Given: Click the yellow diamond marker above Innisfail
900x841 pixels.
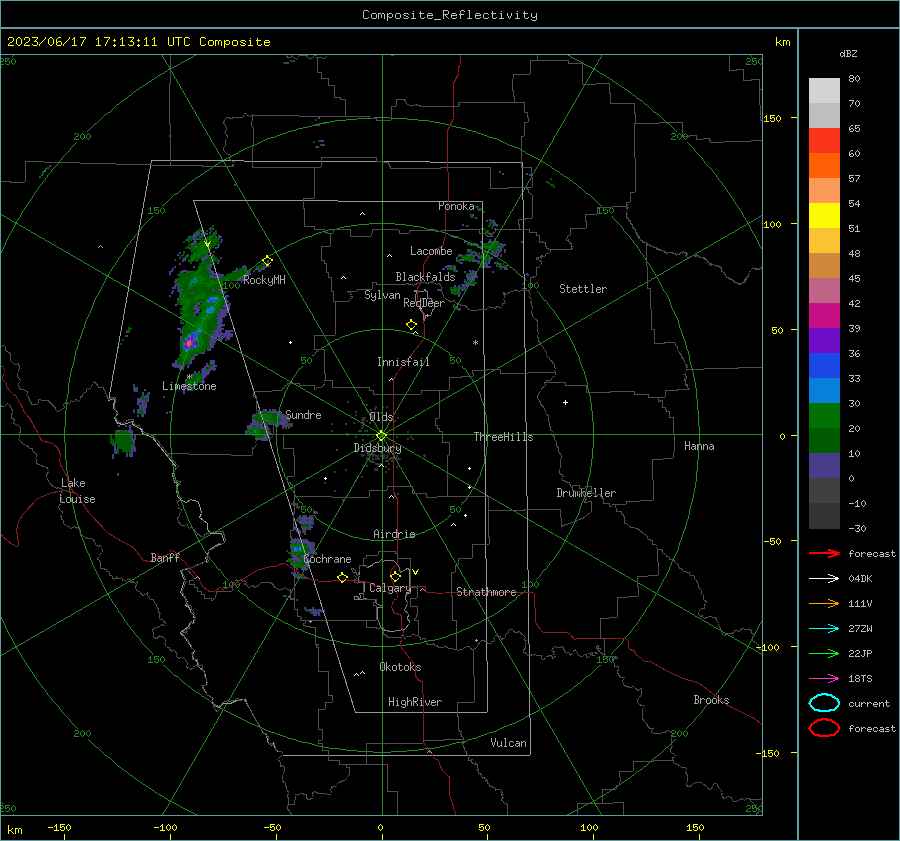Looking at the screenshot, I should 411,325.
